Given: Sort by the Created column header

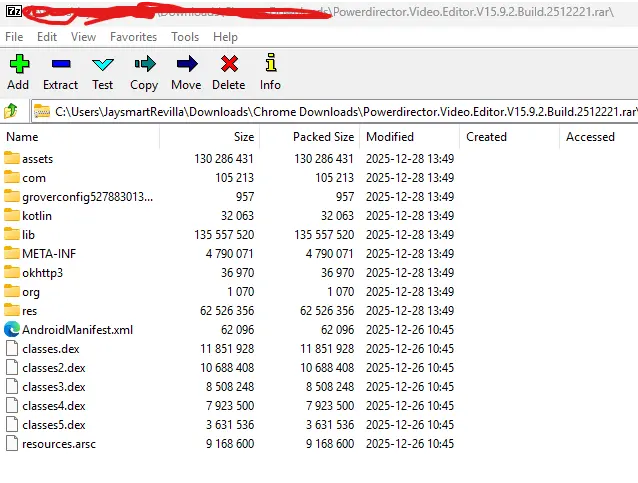Looking at the screenshot, I should point(509,137).
